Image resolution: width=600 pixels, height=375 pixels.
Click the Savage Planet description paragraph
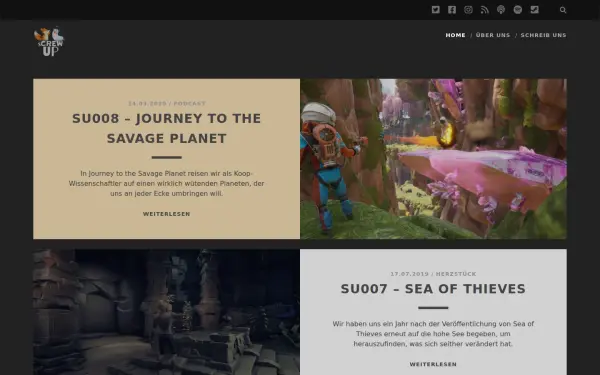pos(166,183)
